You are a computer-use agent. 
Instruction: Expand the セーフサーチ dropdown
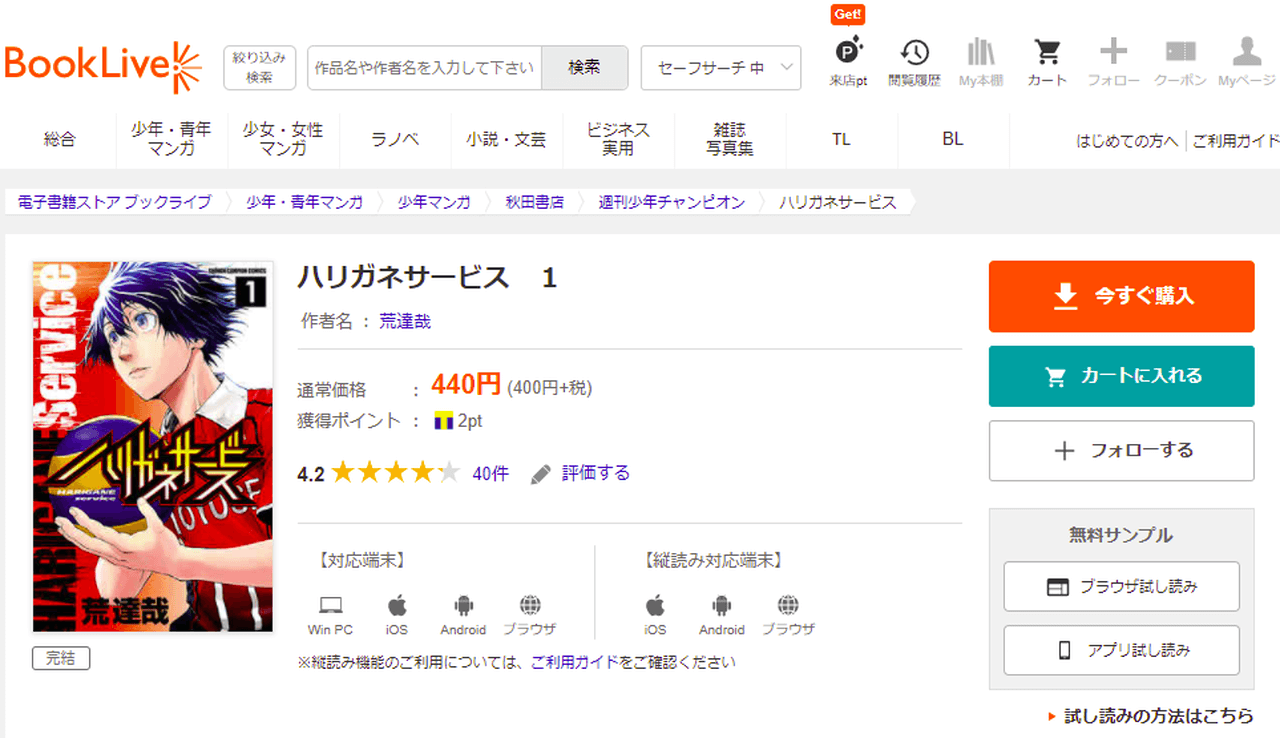(x=720, y=68)
